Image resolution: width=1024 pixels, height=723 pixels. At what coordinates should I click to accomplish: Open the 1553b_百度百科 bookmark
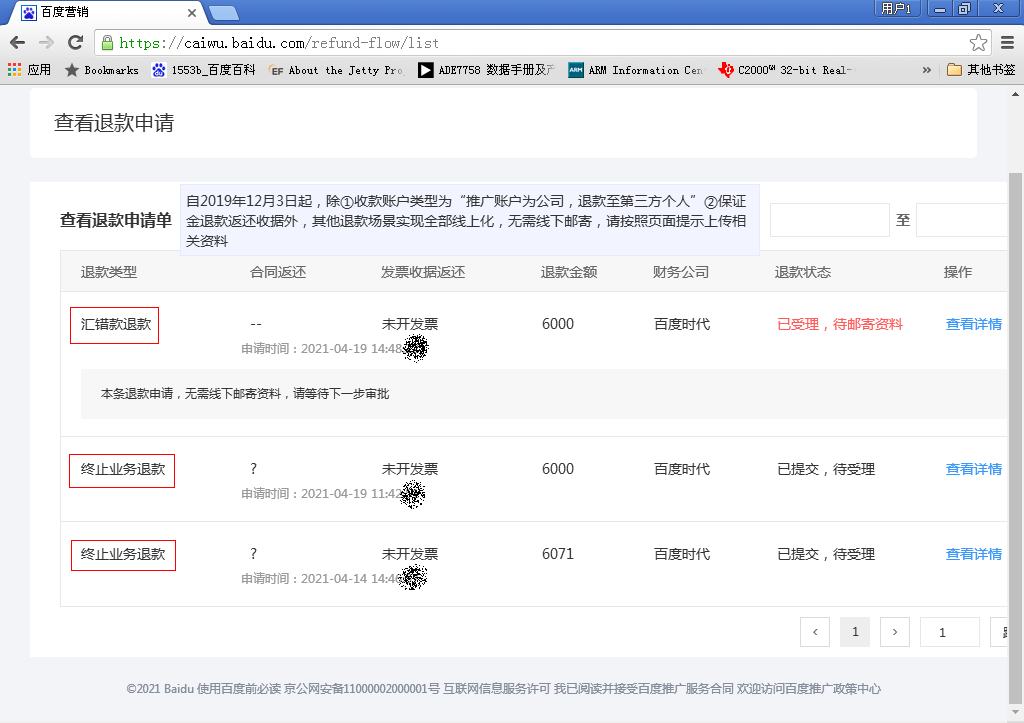pos(203,70)
